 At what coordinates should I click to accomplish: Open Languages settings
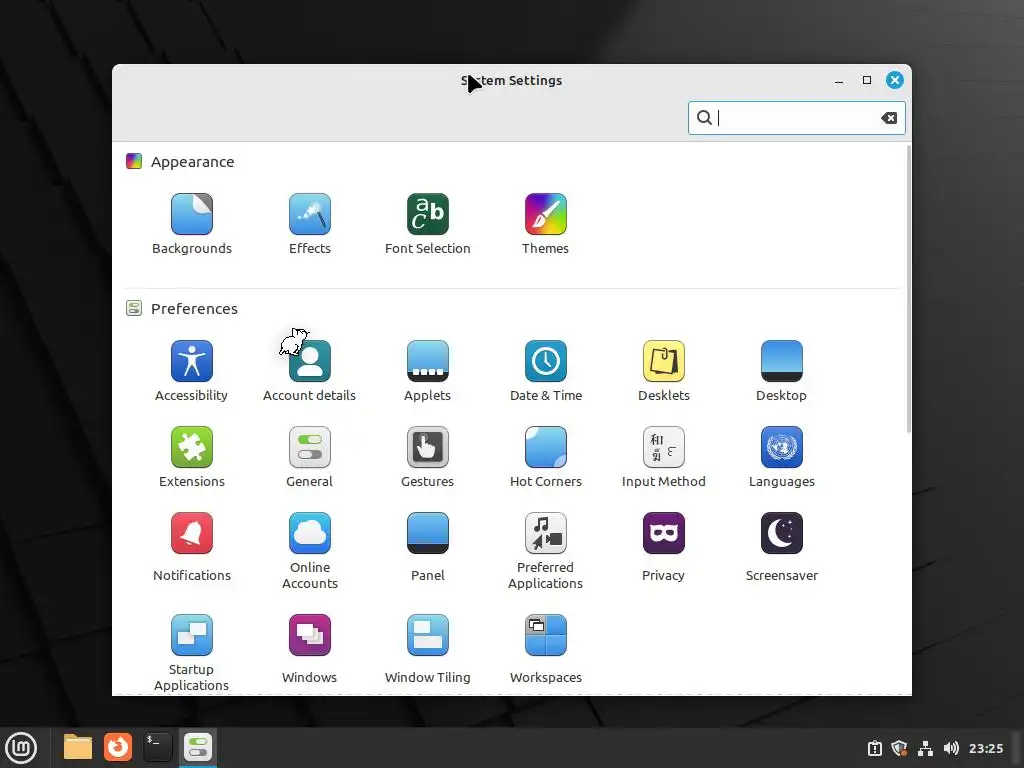click(781, 456)
